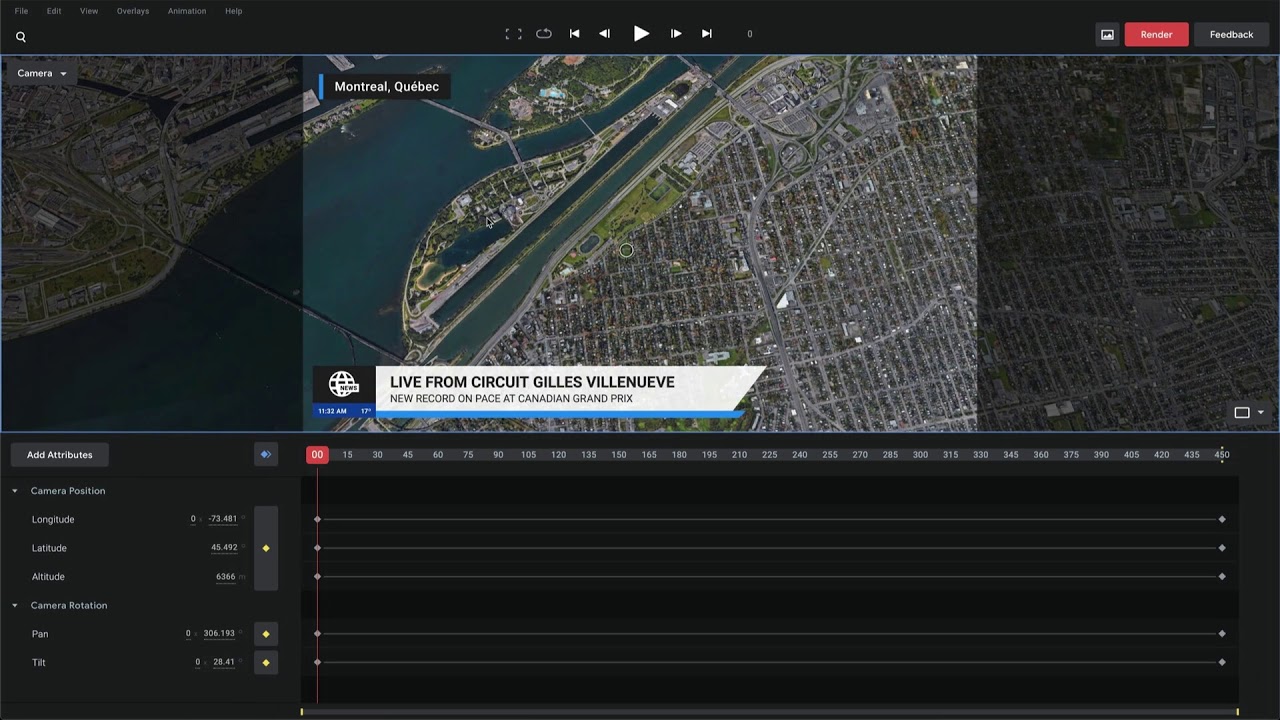Click the Longitude attribute label

[53, 519]
